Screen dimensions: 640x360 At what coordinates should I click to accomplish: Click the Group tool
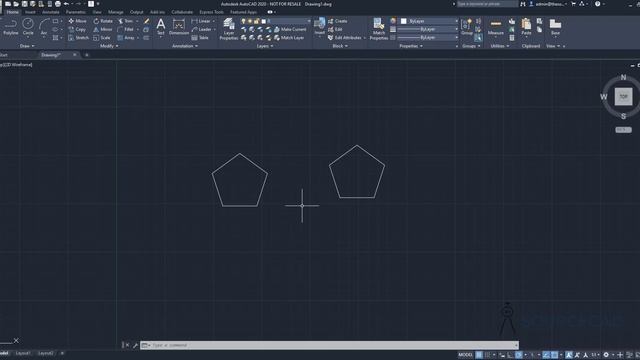click(467, 27)
